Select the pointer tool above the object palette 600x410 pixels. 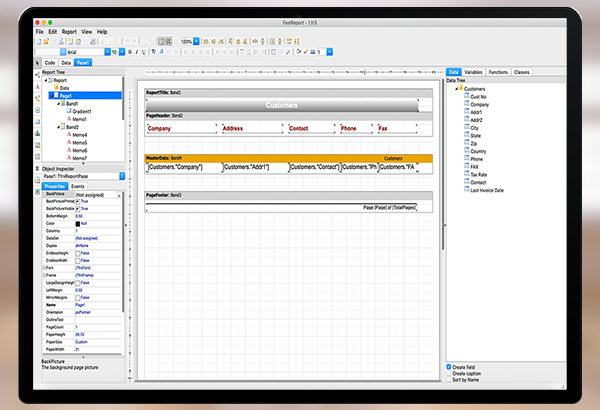(x=39, y=62)
